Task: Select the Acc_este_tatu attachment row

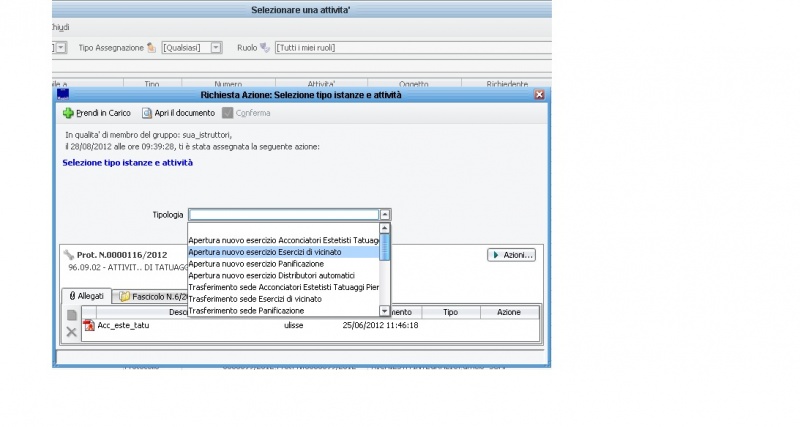Action: tap(311, 325)
